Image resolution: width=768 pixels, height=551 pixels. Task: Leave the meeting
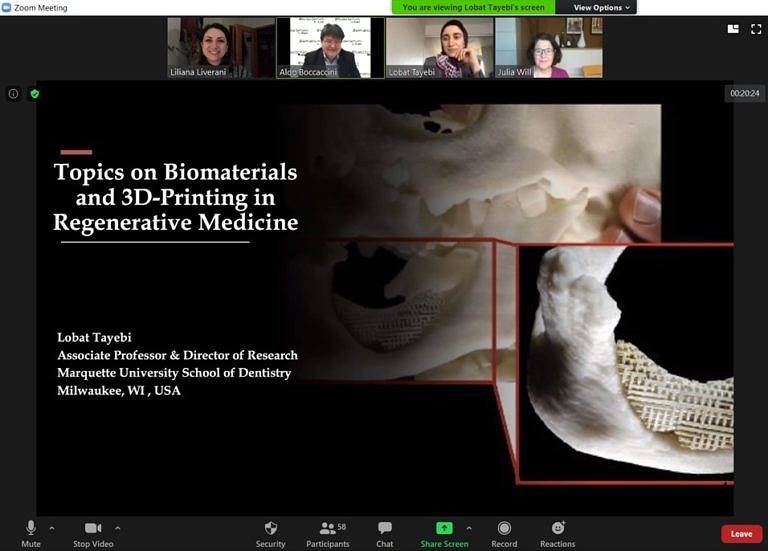coord(742,534)
